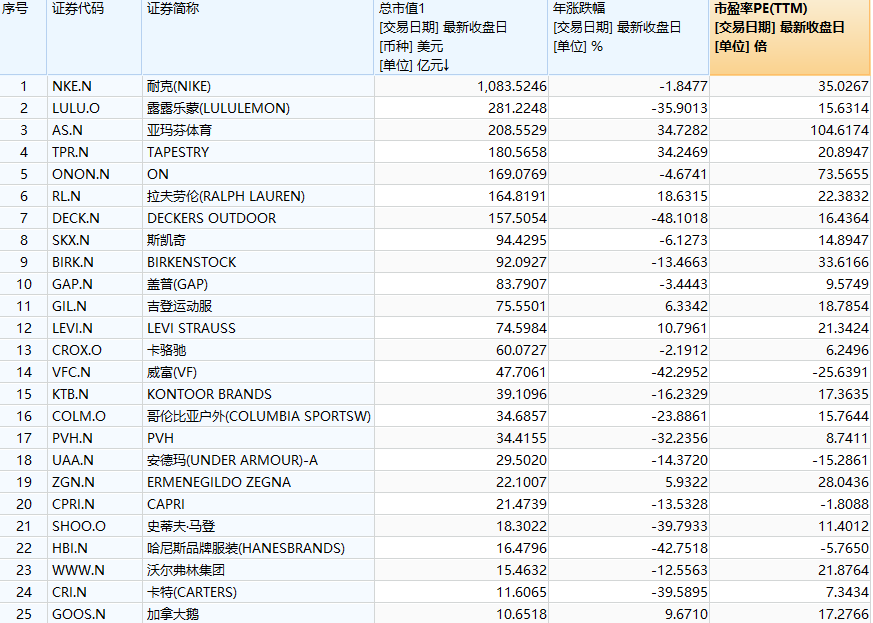Click the TPR.N ticker cell
This screenshot has height=623, width=873.
click(95, 152)
